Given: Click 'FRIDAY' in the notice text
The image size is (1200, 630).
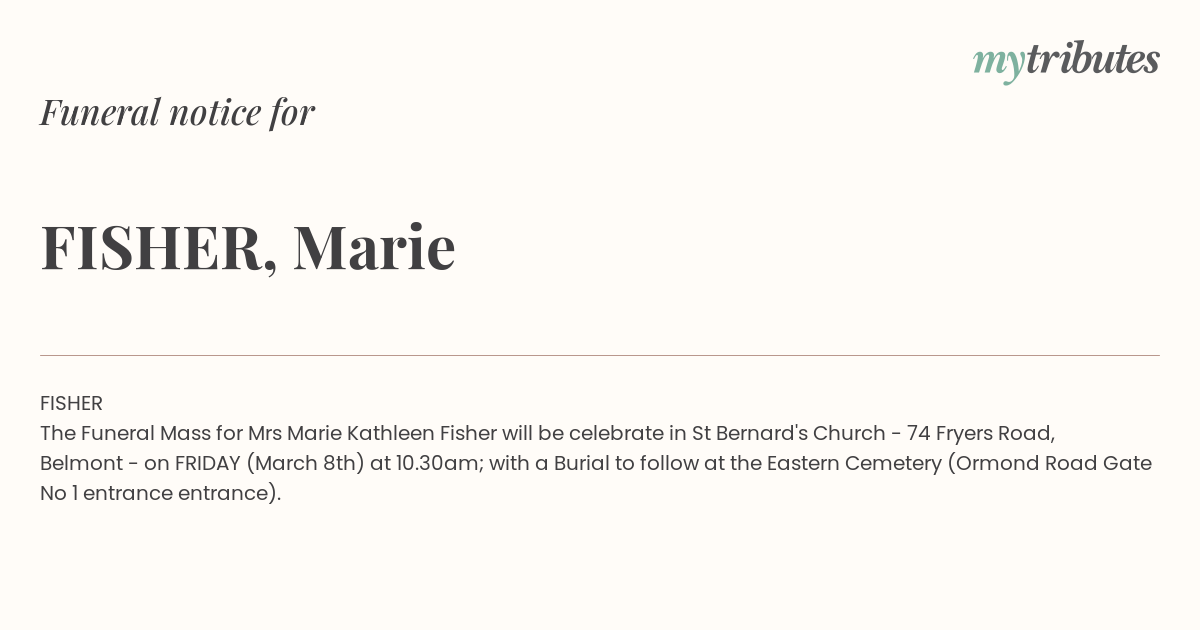Looking at the screenshot, I should pyautogui.click(x=208, y=463).
